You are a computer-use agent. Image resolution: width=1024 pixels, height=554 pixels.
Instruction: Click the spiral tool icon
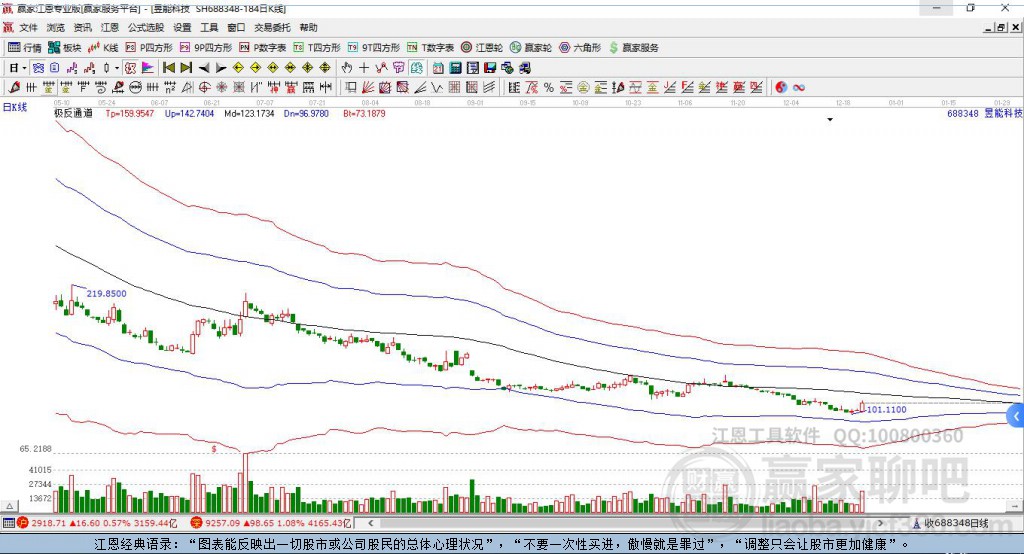(101, 88)
